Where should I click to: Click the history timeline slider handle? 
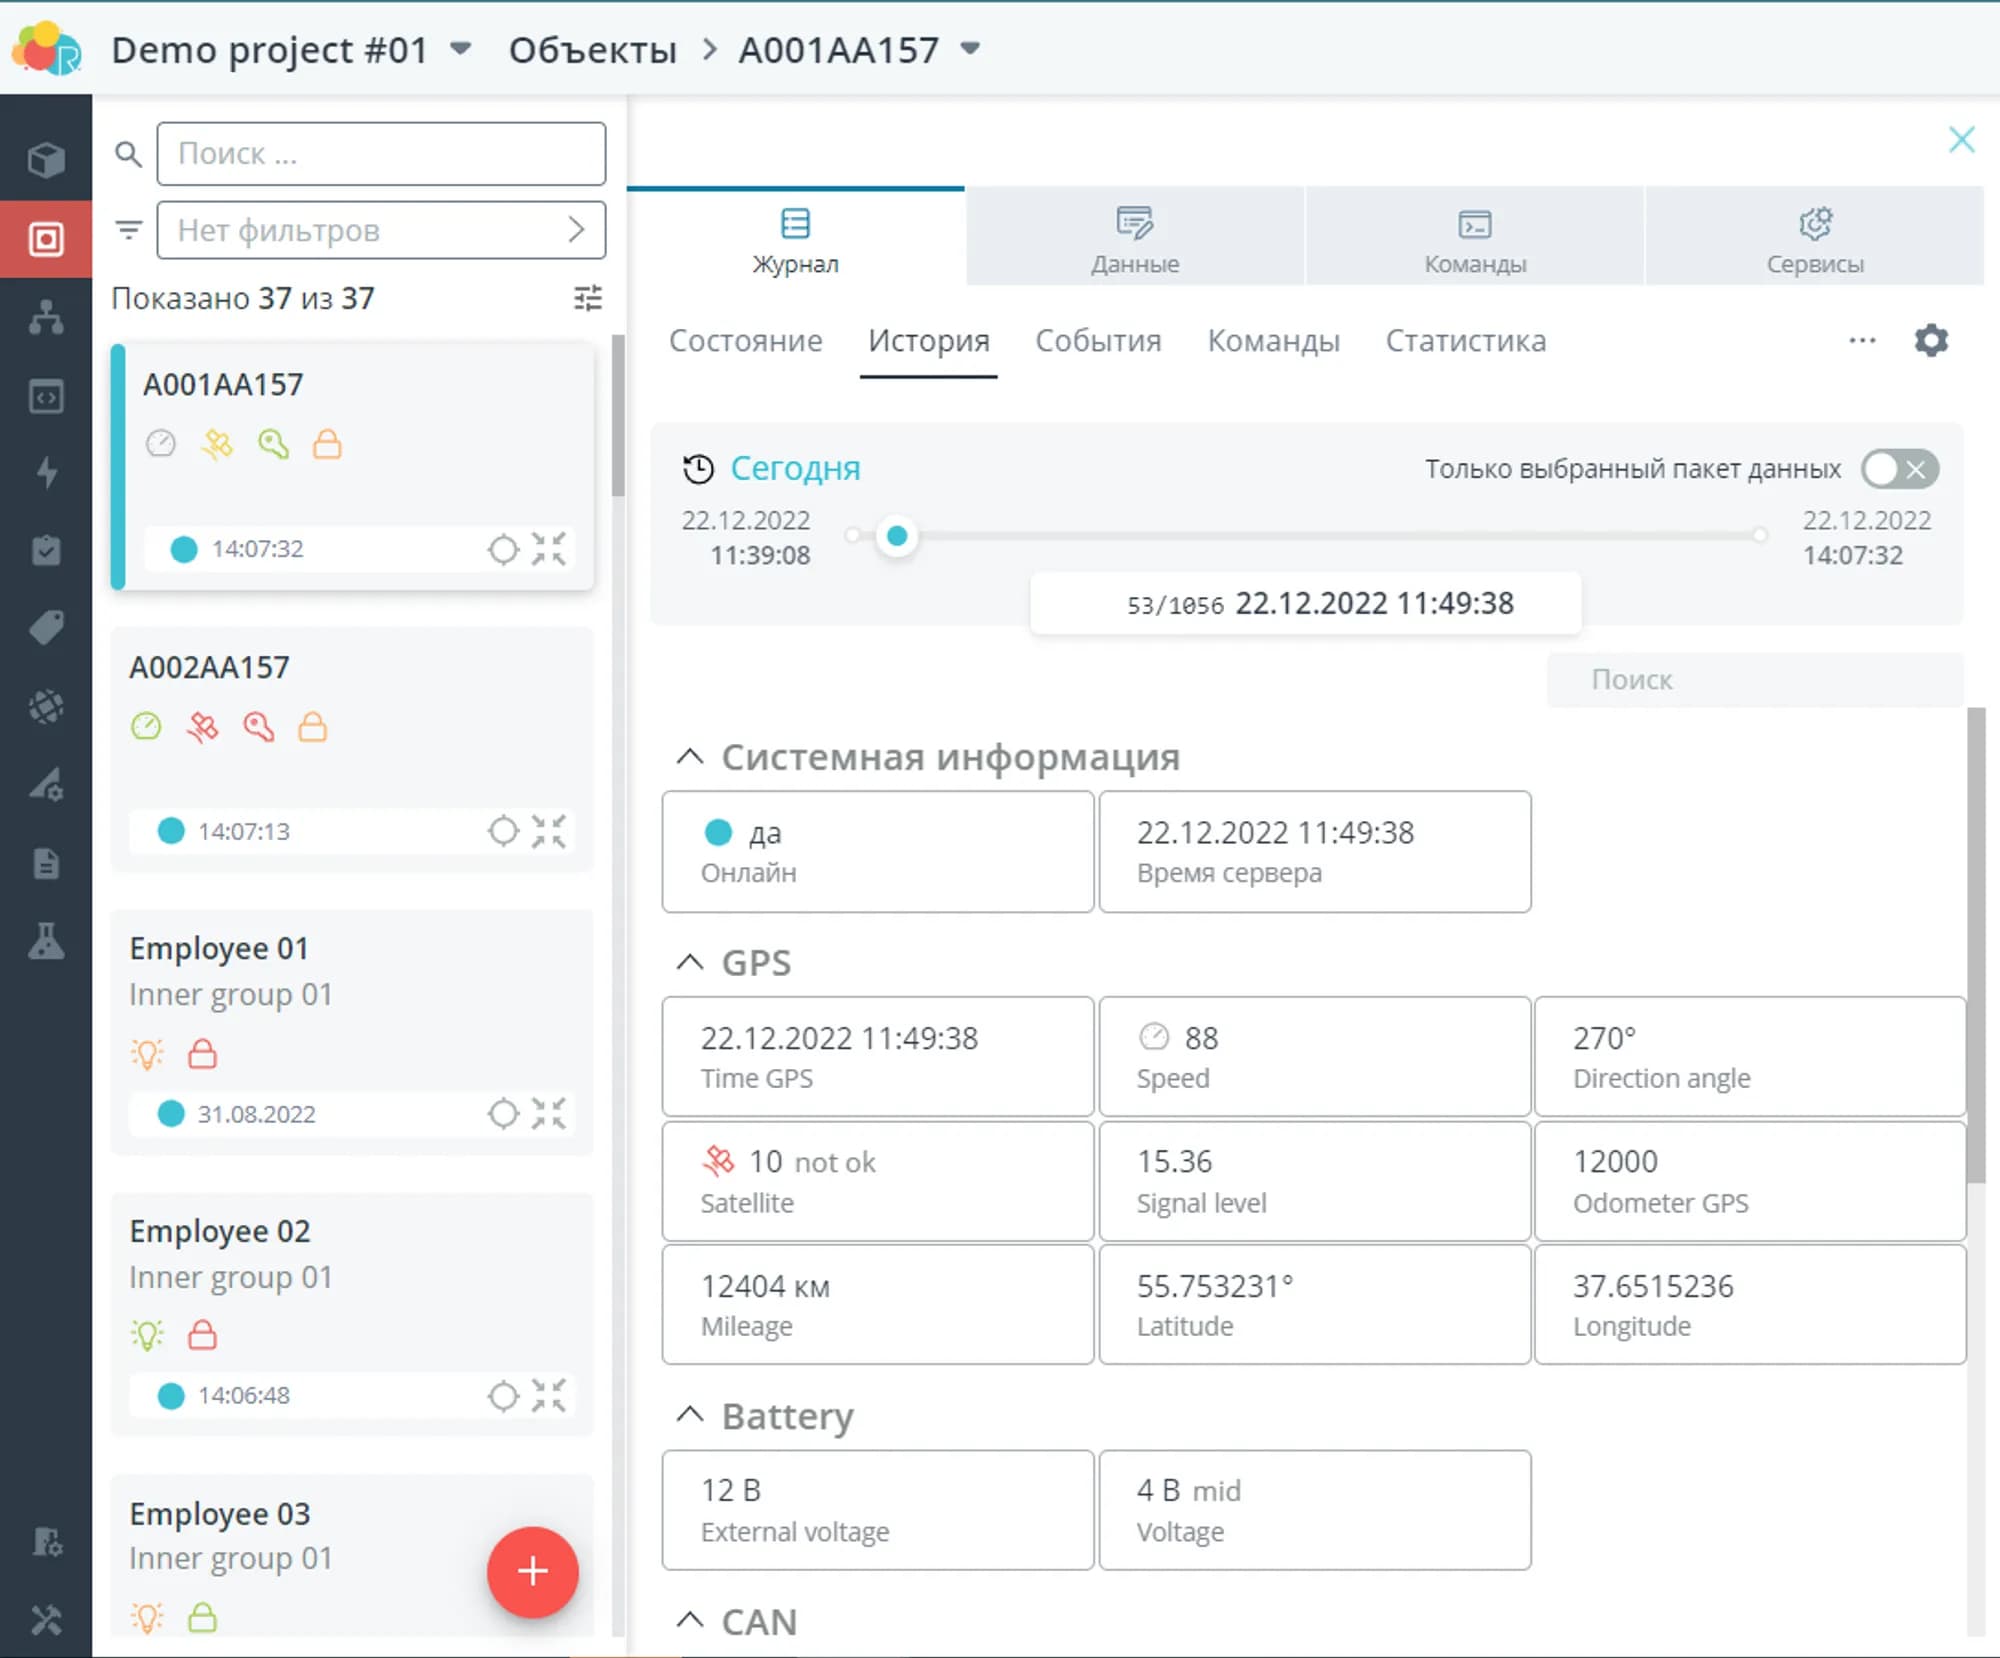pyautogui.click(x=897, y=536)
